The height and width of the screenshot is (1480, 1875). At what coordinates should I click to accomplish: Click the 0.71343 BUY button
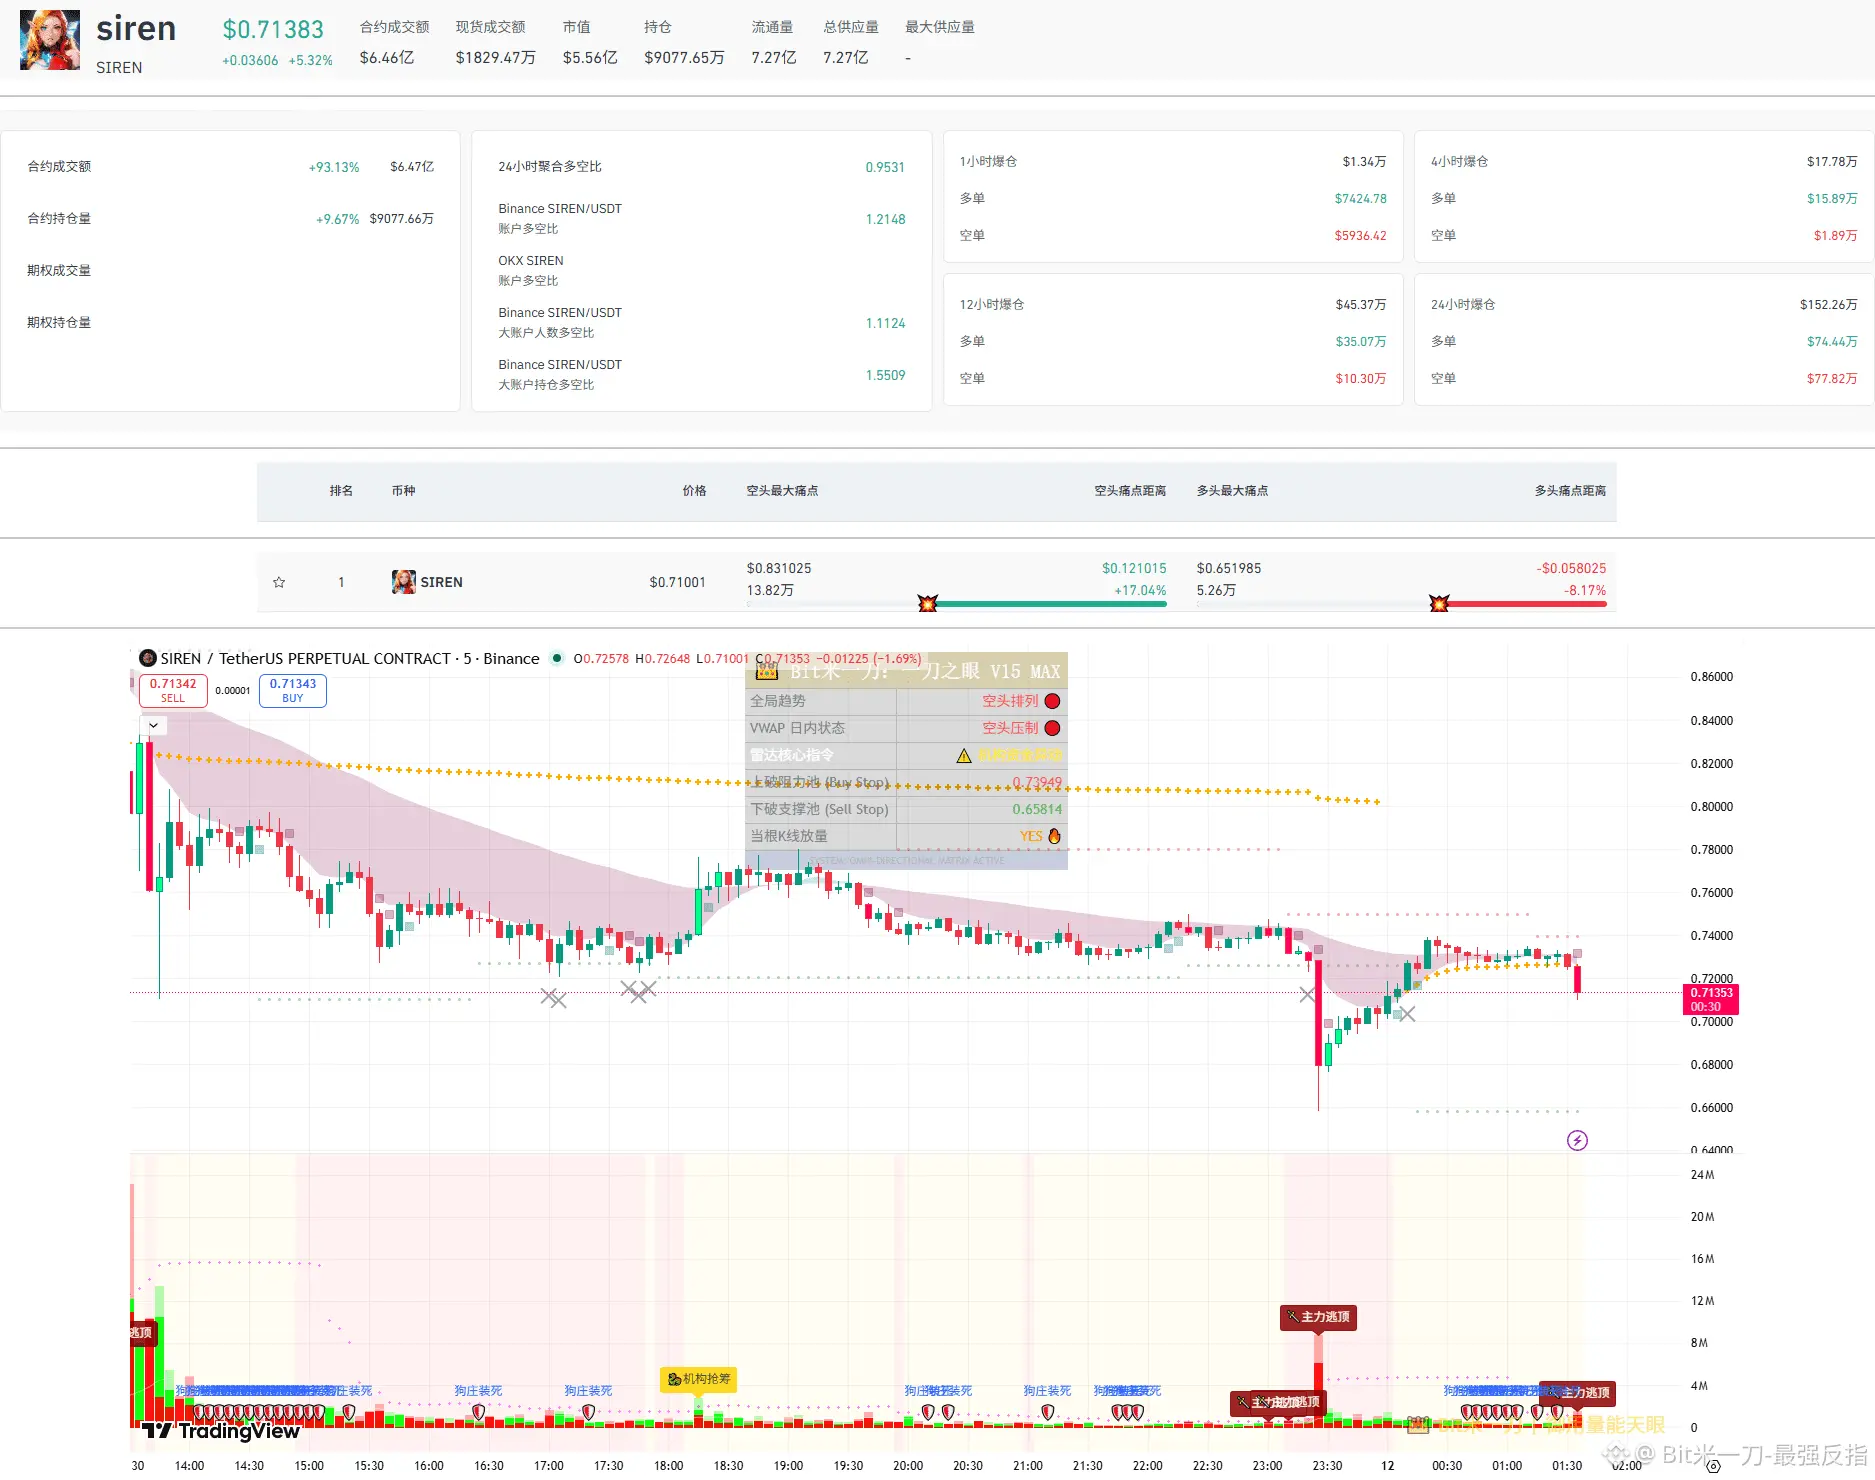pos(292,690)
